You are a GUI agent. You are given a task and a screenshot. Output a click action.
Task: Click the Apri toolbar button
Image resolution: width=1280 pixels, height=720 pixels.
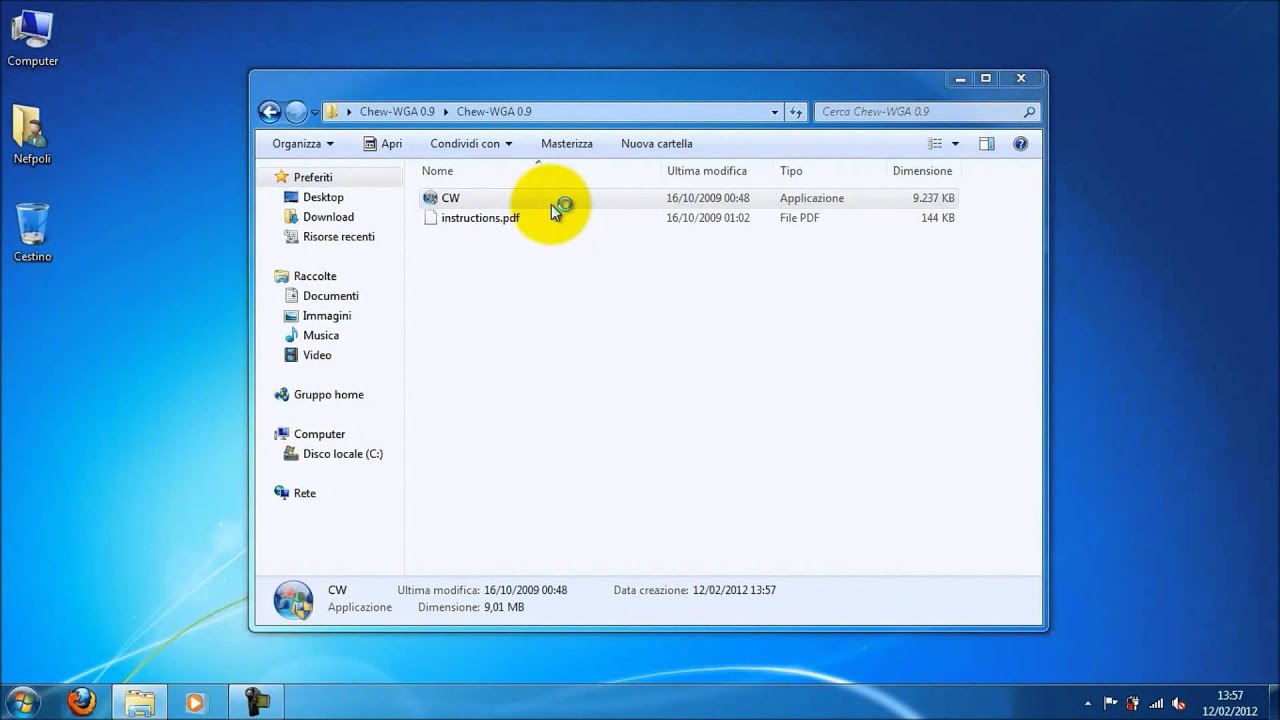click(382, 144)
